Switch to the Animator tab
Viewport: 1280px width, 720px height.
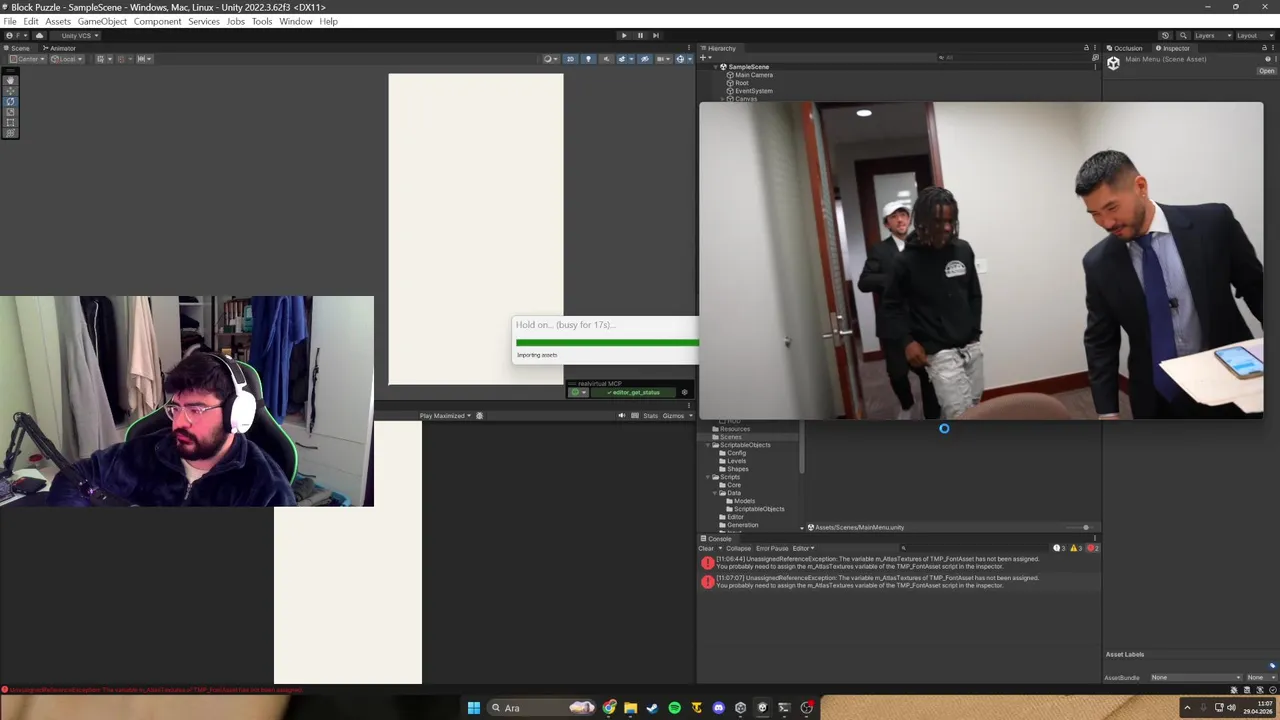[x=59, y=48]
